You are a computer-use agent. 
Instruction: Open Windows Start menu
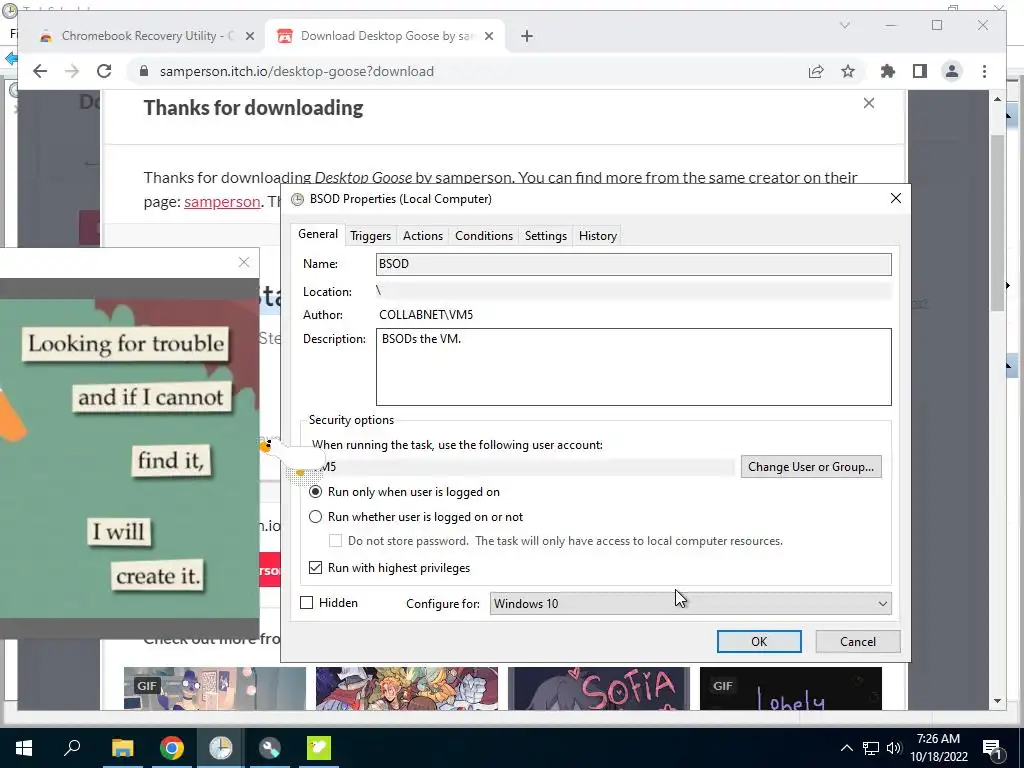[24, 748]
